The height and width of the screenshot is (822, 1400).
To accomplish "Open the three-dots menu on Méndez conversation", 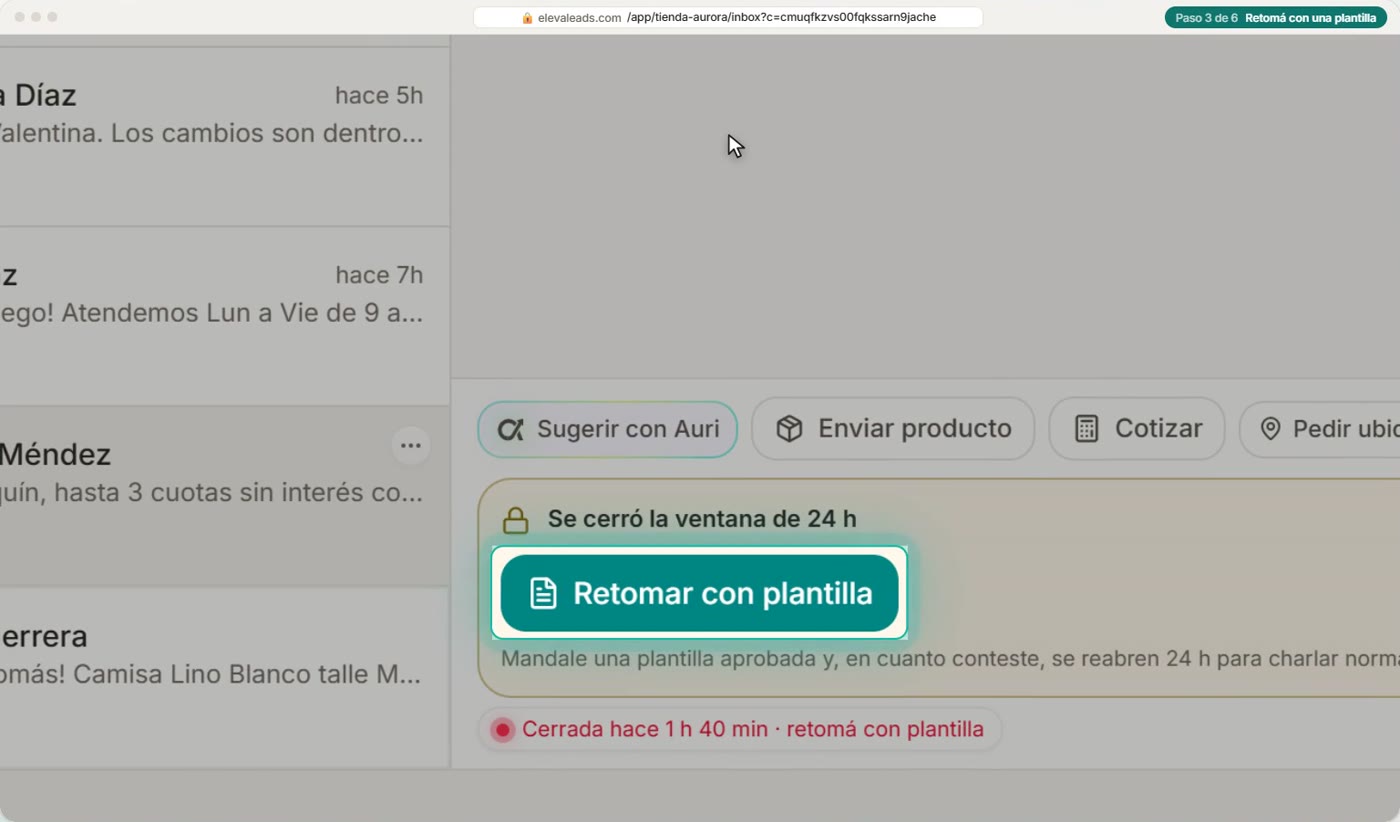I will 410,445.
